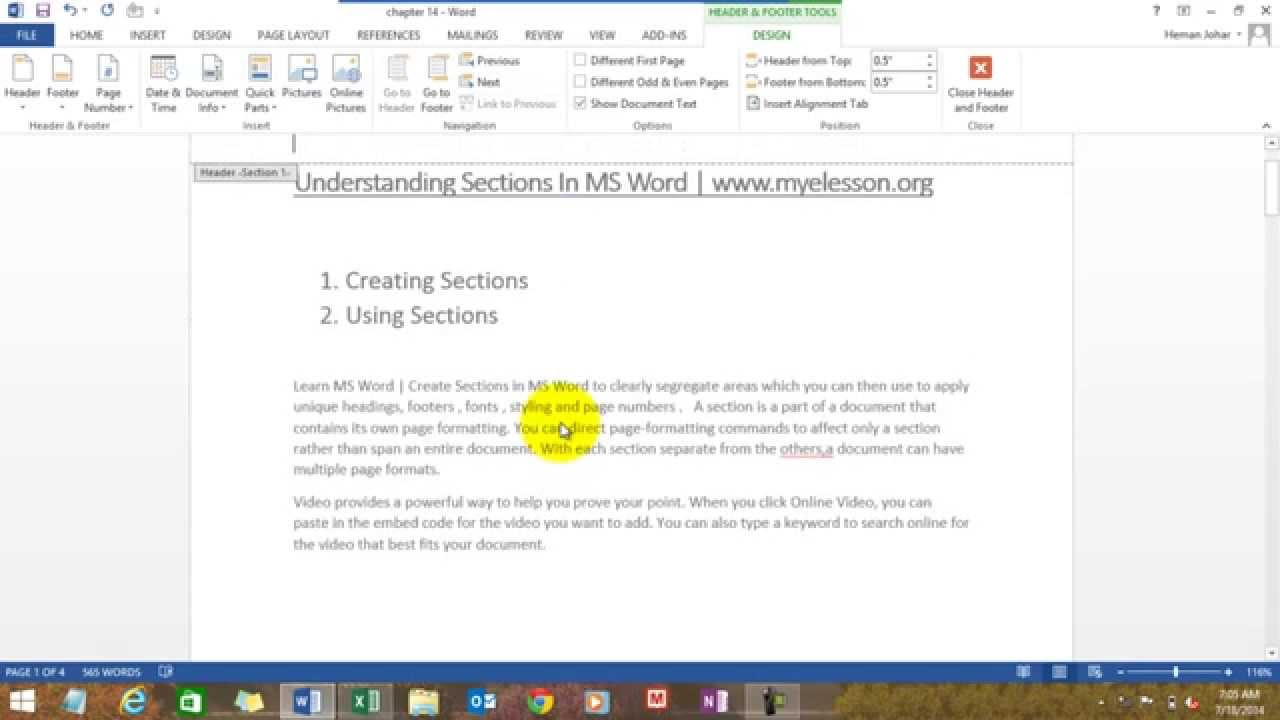The height and width of the screenshot is (720, 1280).
Task: Open the Footer gallery button
Action: [62, 84]
